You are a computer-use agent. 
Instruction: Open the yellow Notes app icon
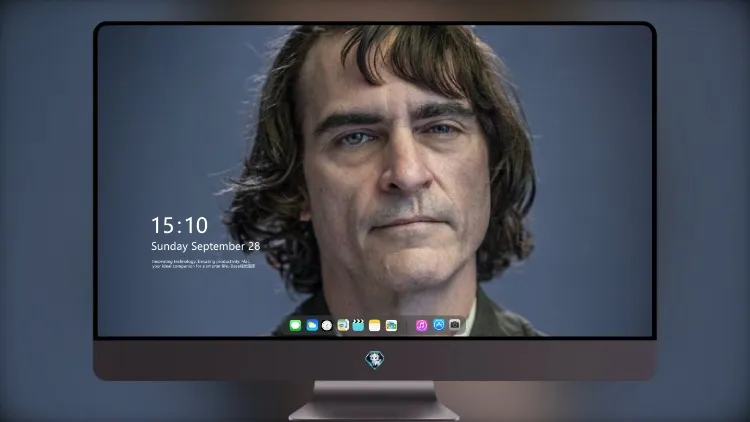click(x=375, y=325)
